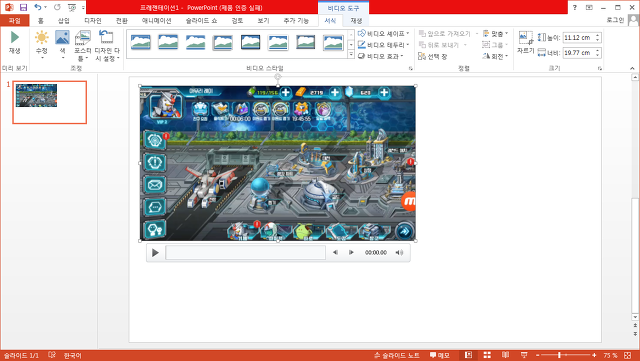Click the 높이 height input field
The width and height of the screenshot is (640, 361).
pos(579,38)
